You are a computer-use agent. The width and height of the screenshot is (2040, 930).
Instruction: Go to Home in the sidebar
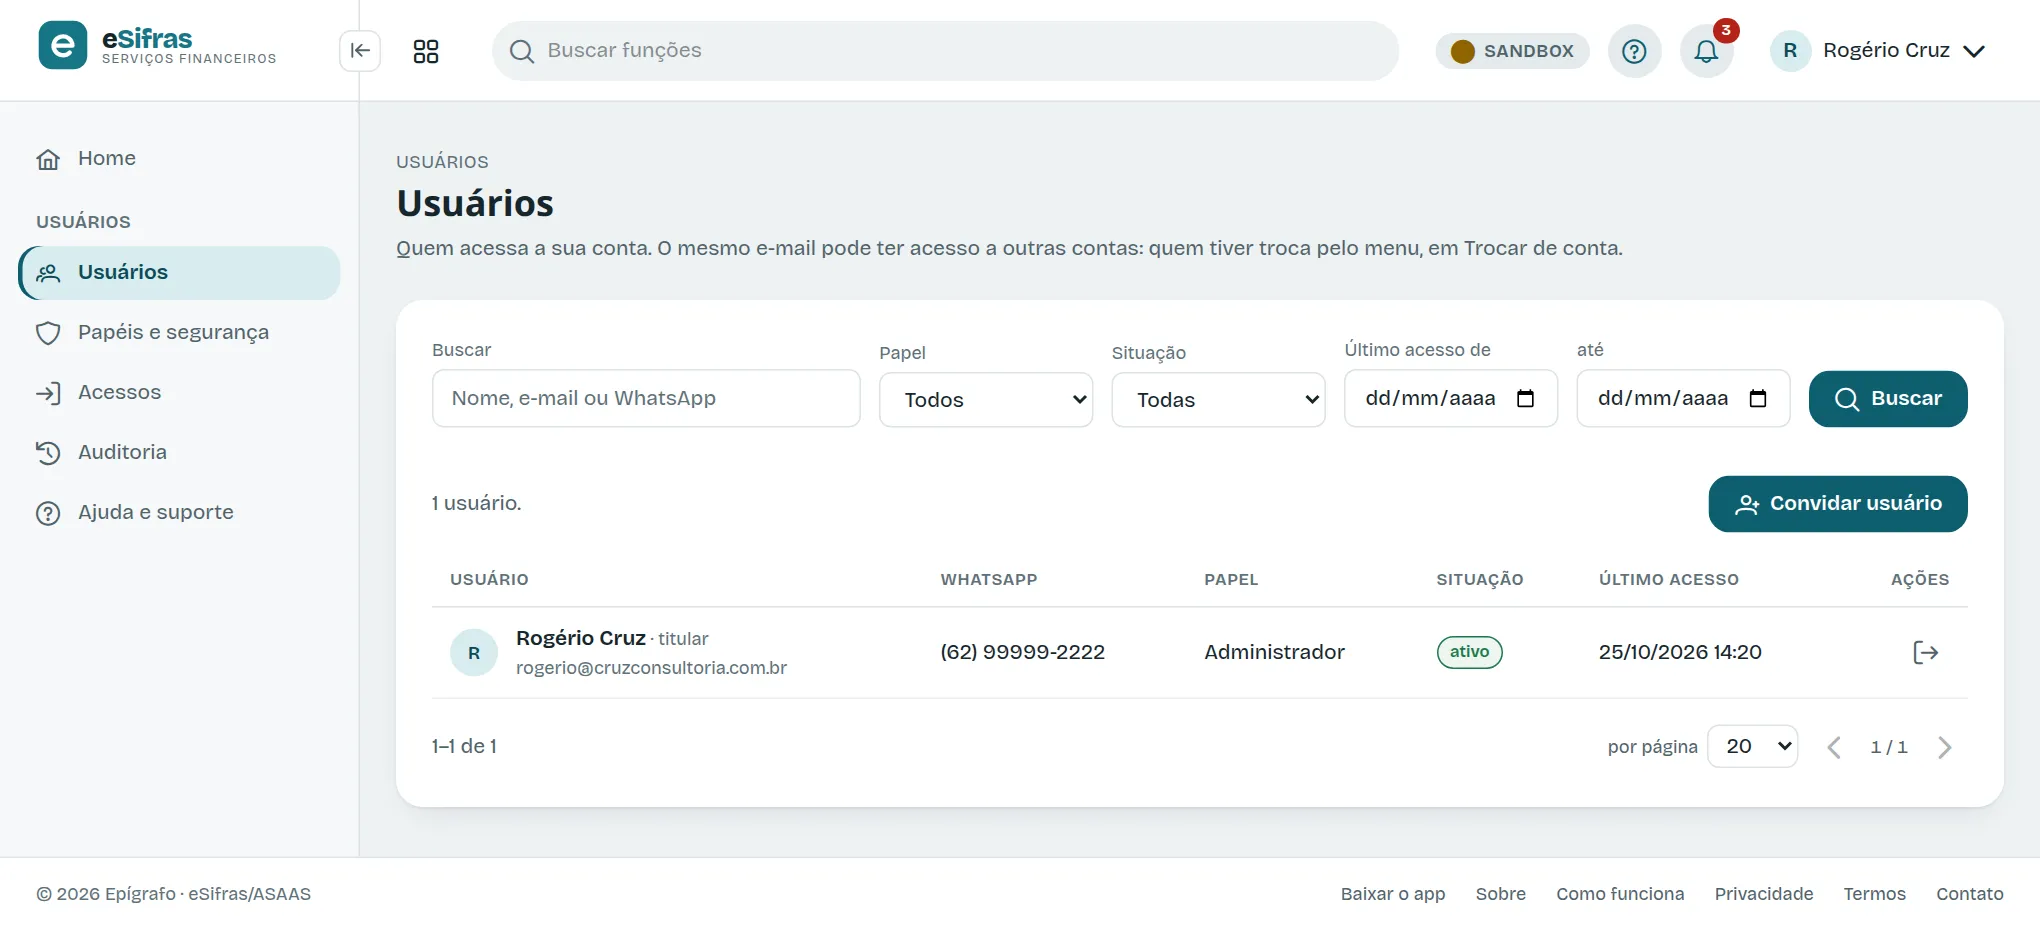pos(179,159)
